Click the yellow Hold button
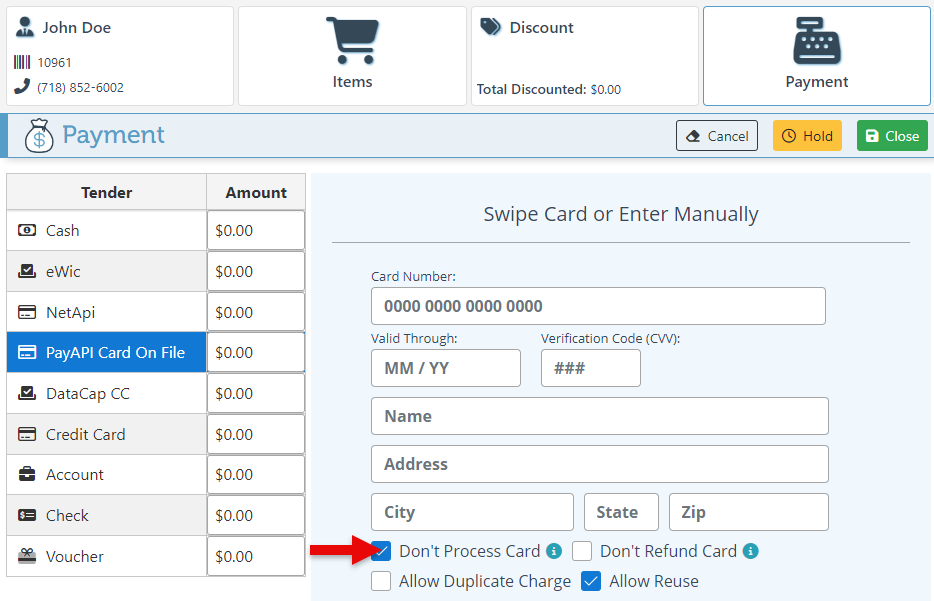The width and height of the screenshot is (934, 601). [807, 136]
